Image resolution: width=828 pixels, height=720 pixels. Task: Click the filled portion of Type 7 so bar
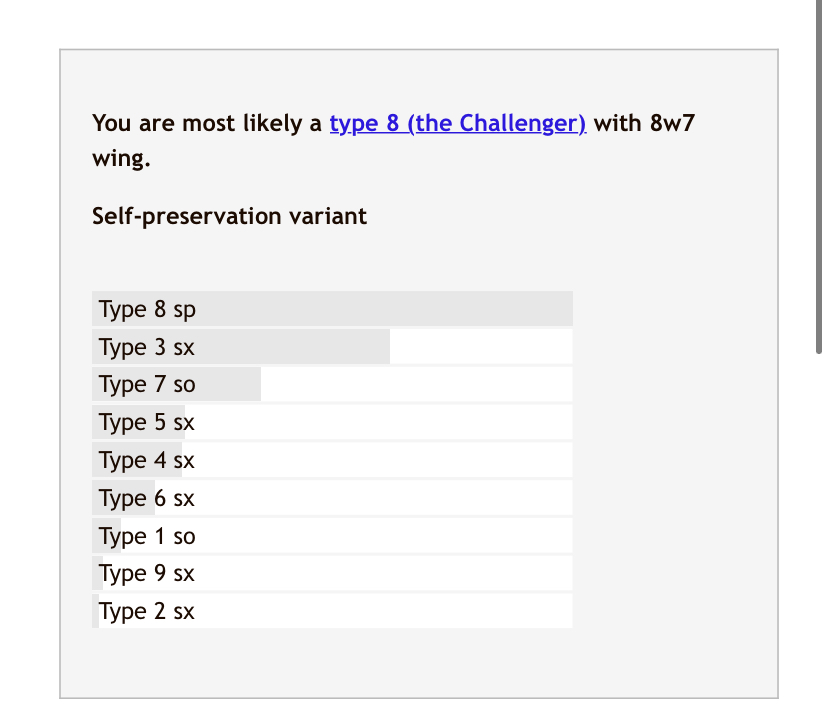[x=176, y=384]
